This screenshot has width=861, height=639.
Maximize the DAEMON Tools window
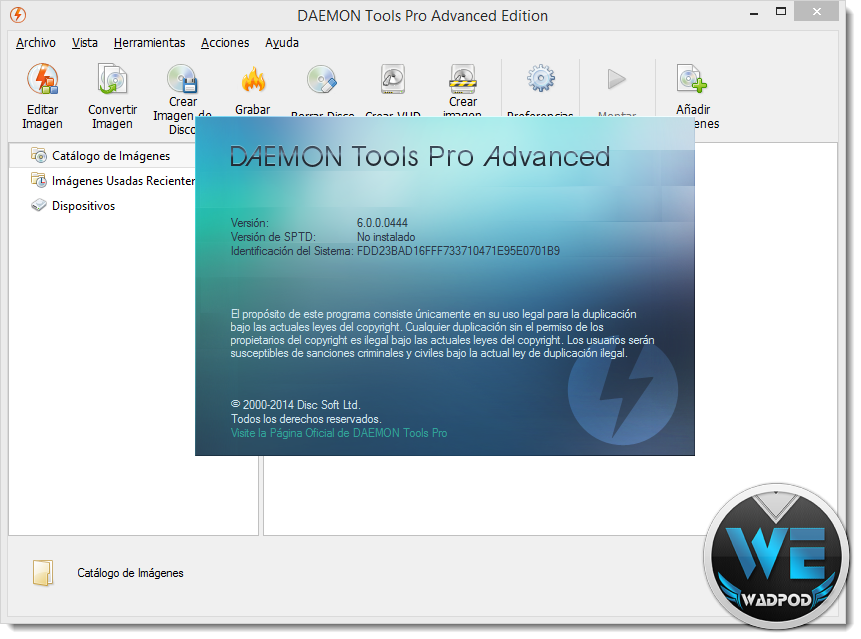pos(781,12)
